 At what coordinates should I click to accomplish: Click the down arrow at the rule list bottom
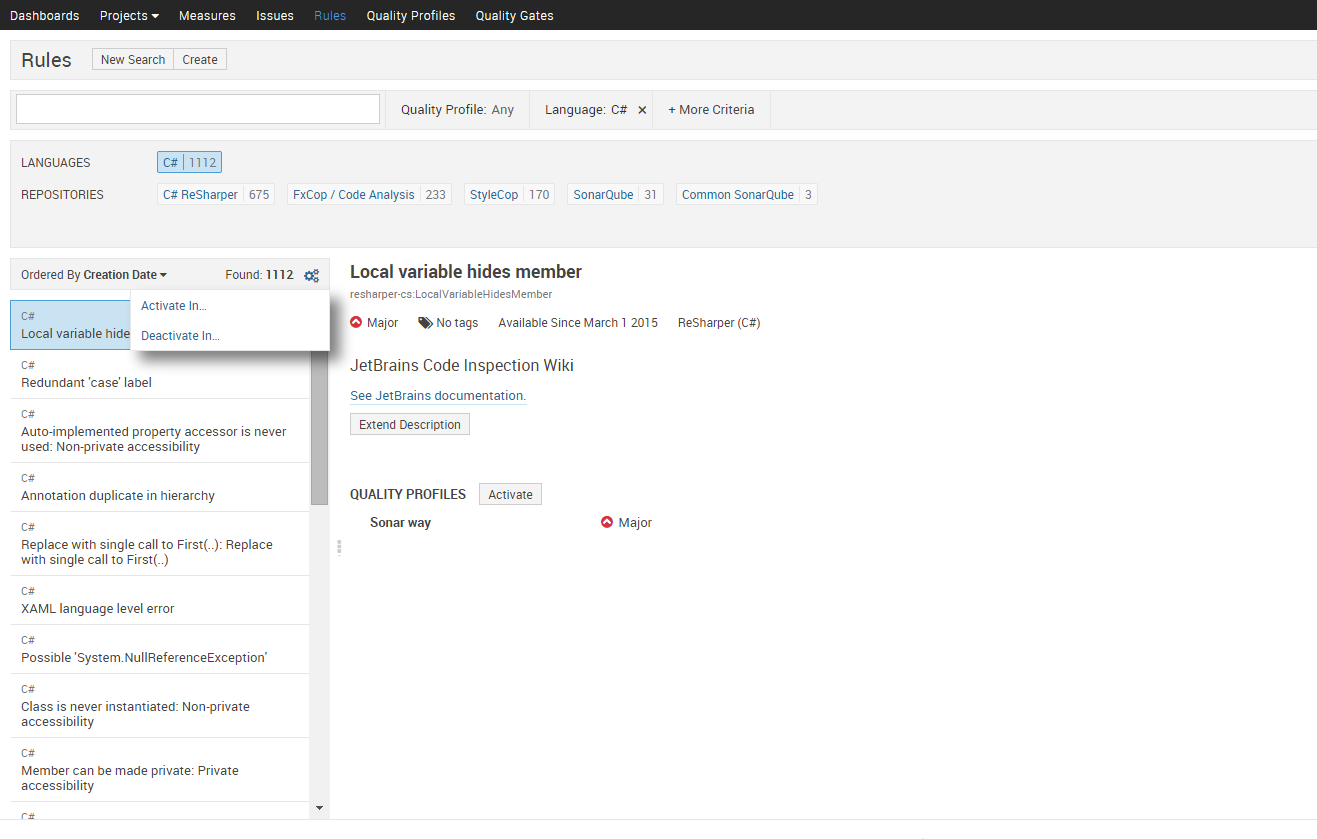click(x=319, y=808)
